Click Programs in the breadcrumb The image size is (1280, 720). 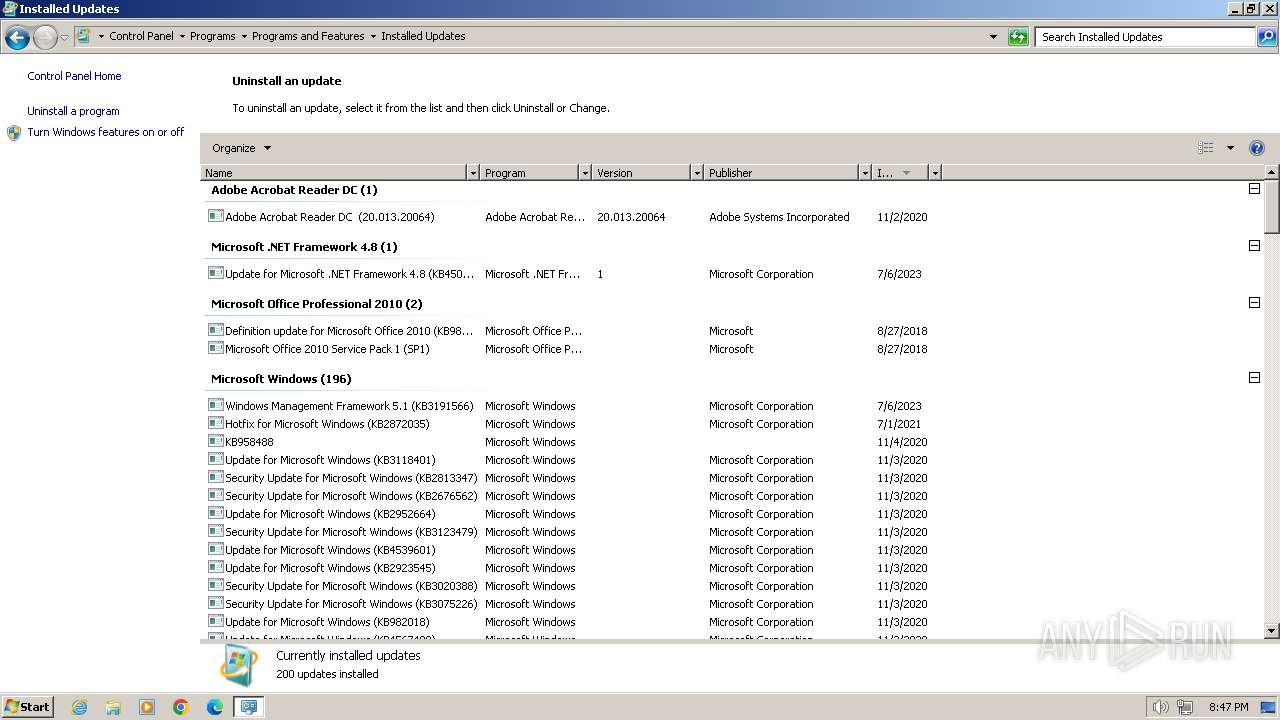(212, 36)
